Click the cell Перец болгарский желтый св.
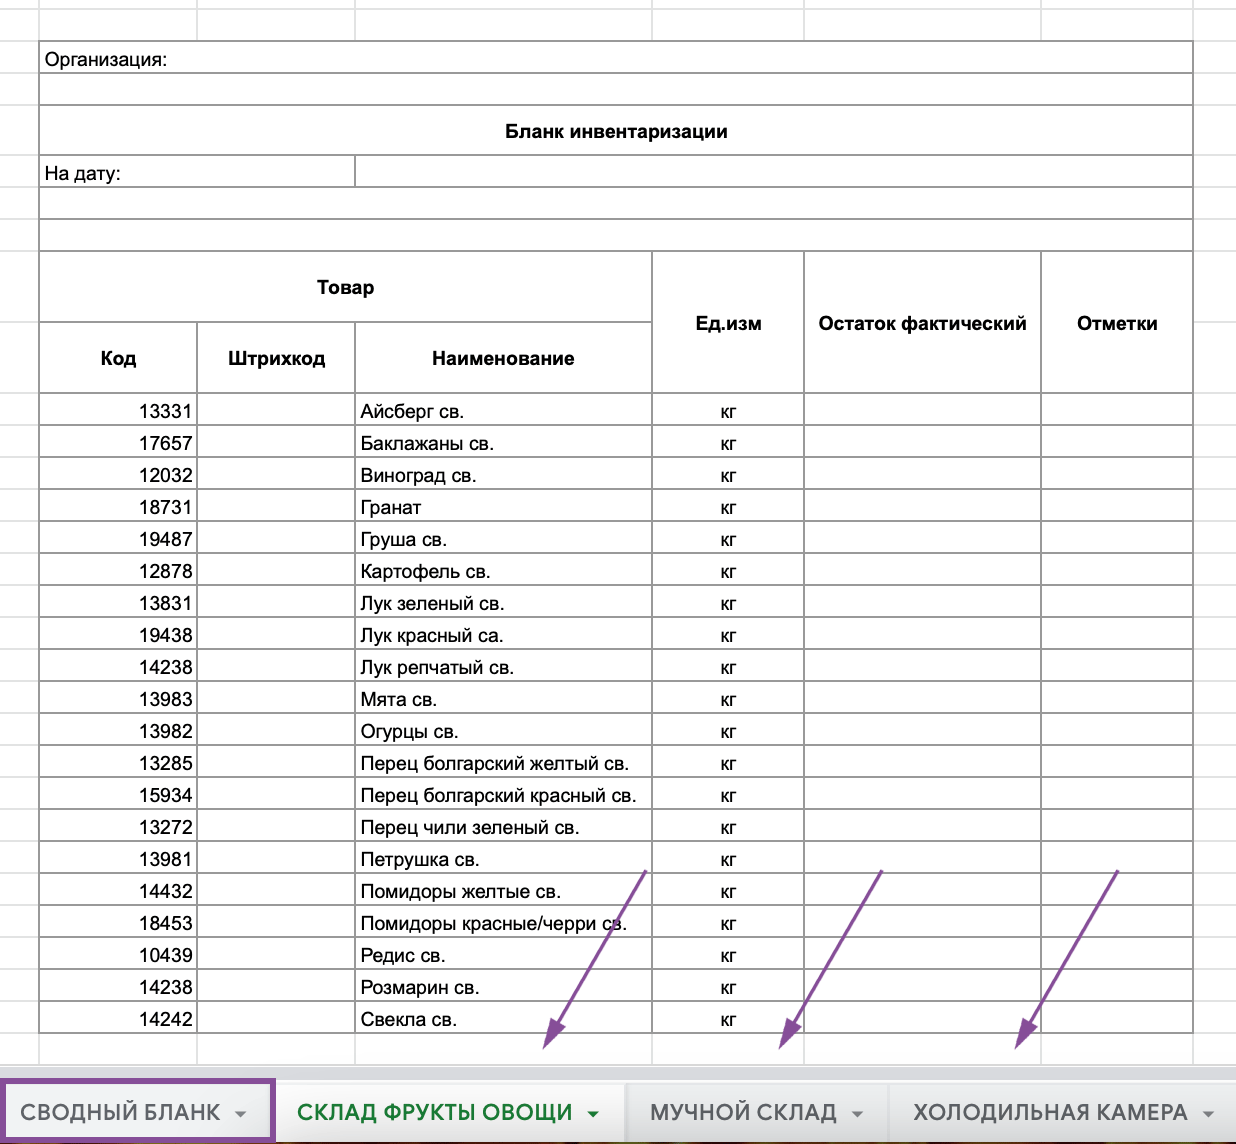Screen dimensions: 1236x1144 [503, 763]
